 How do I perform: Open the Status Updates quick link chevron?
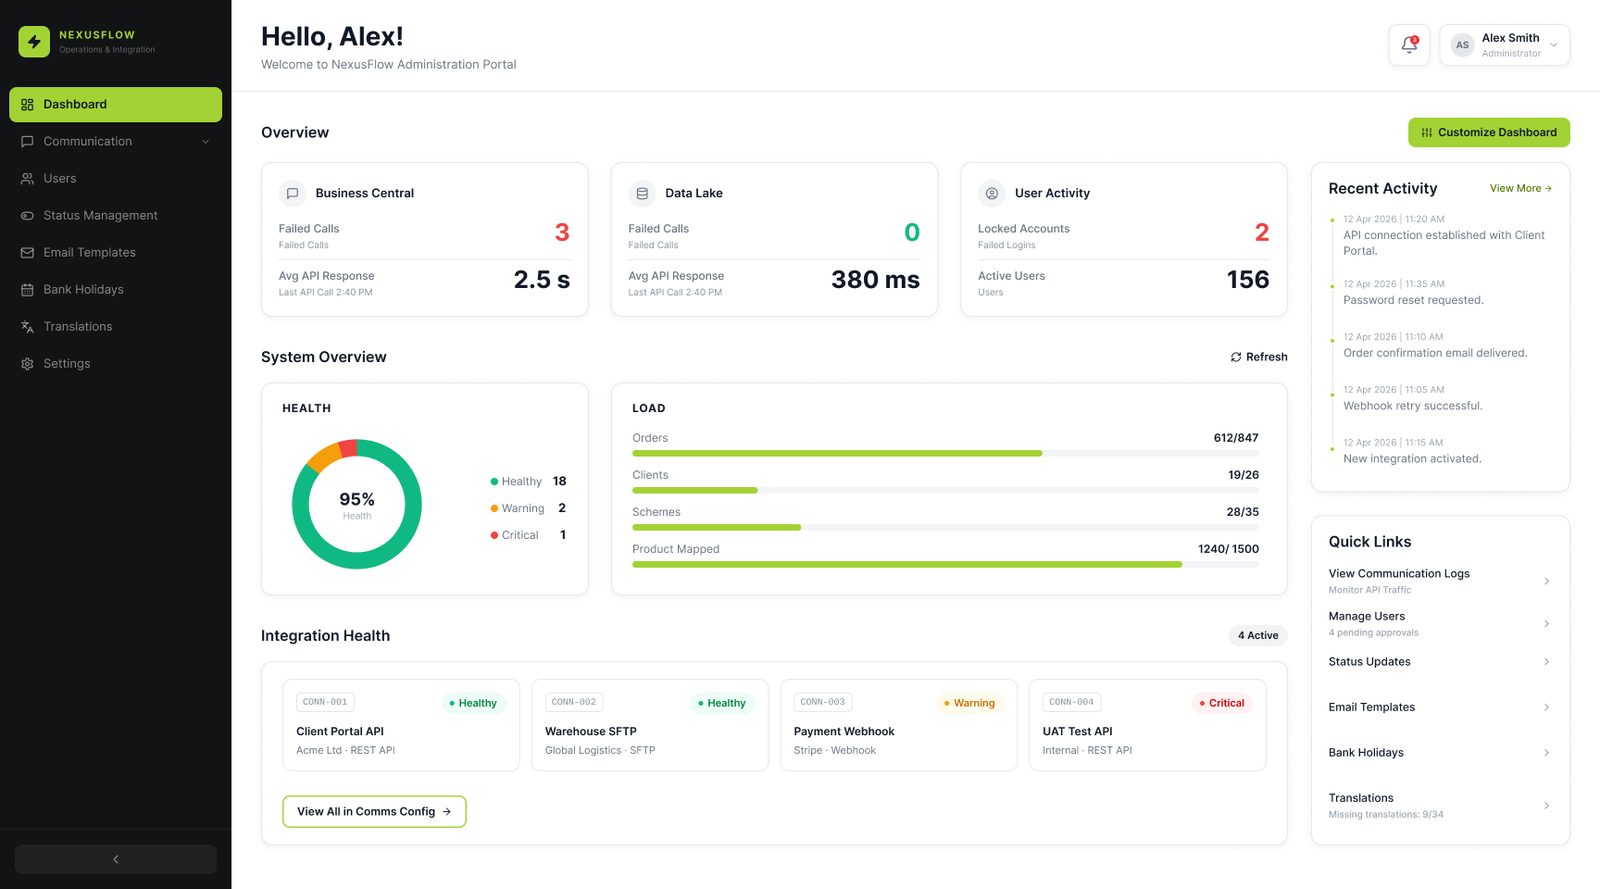[x=1546, y=662]
